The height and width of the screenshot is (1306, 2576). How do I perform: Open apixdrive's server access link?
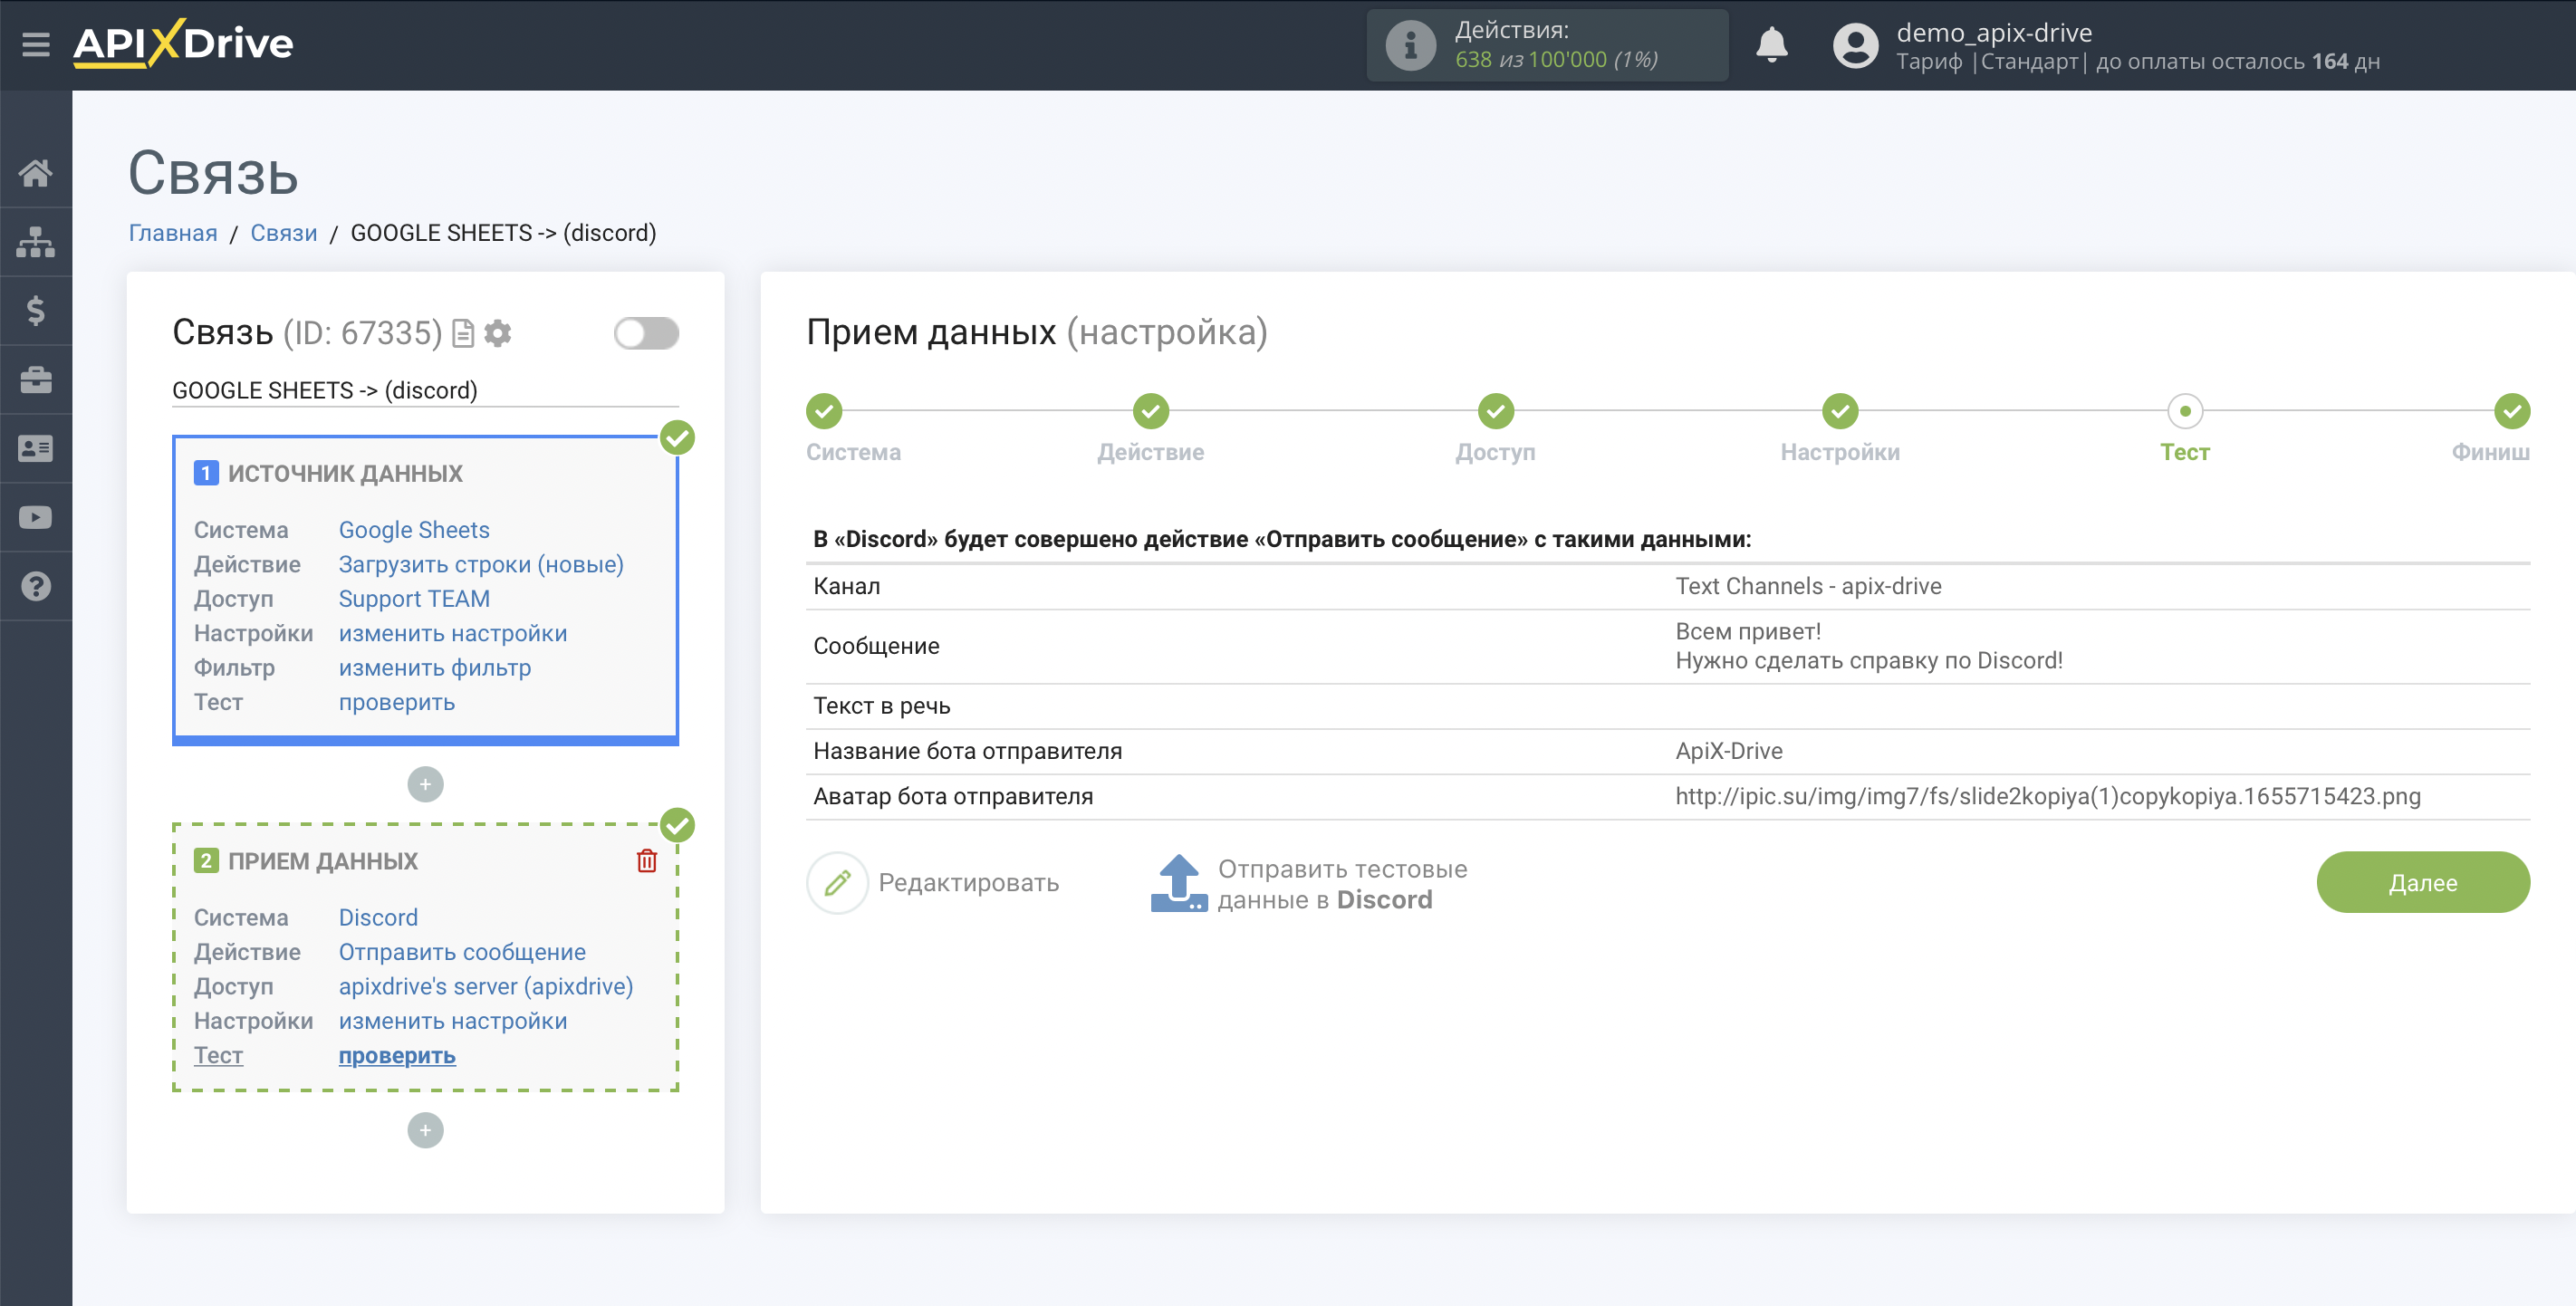486,987
